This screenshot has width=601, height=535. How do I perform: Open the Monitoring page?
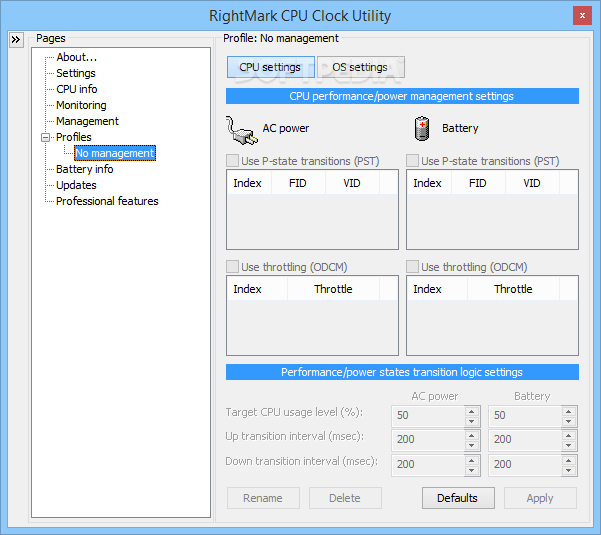[81, 105]
